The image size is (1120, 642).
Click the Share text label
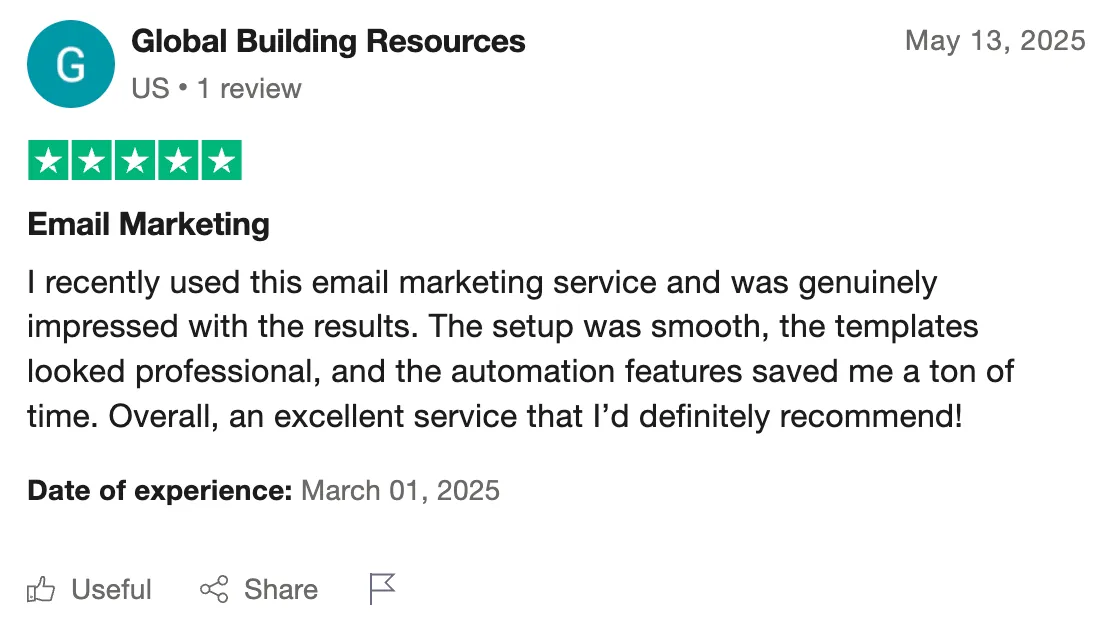point(281,590)
